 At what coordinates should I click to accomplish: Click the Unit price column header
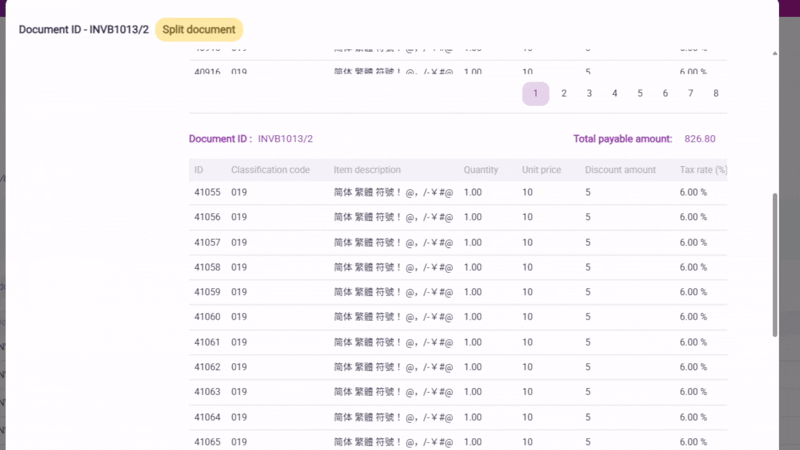[x=542, y=170]
